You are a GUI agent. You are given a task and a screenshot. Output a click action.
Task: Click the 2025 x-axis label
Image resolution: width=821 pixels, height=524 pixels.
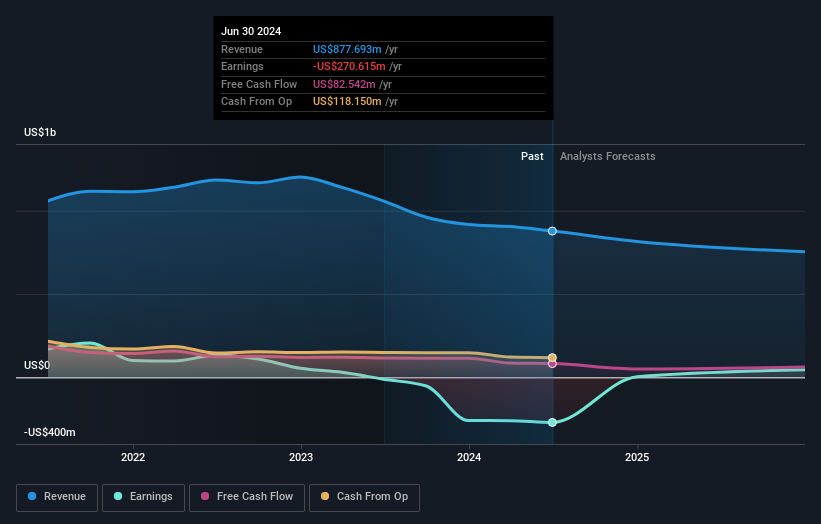[x=637, y=457]
